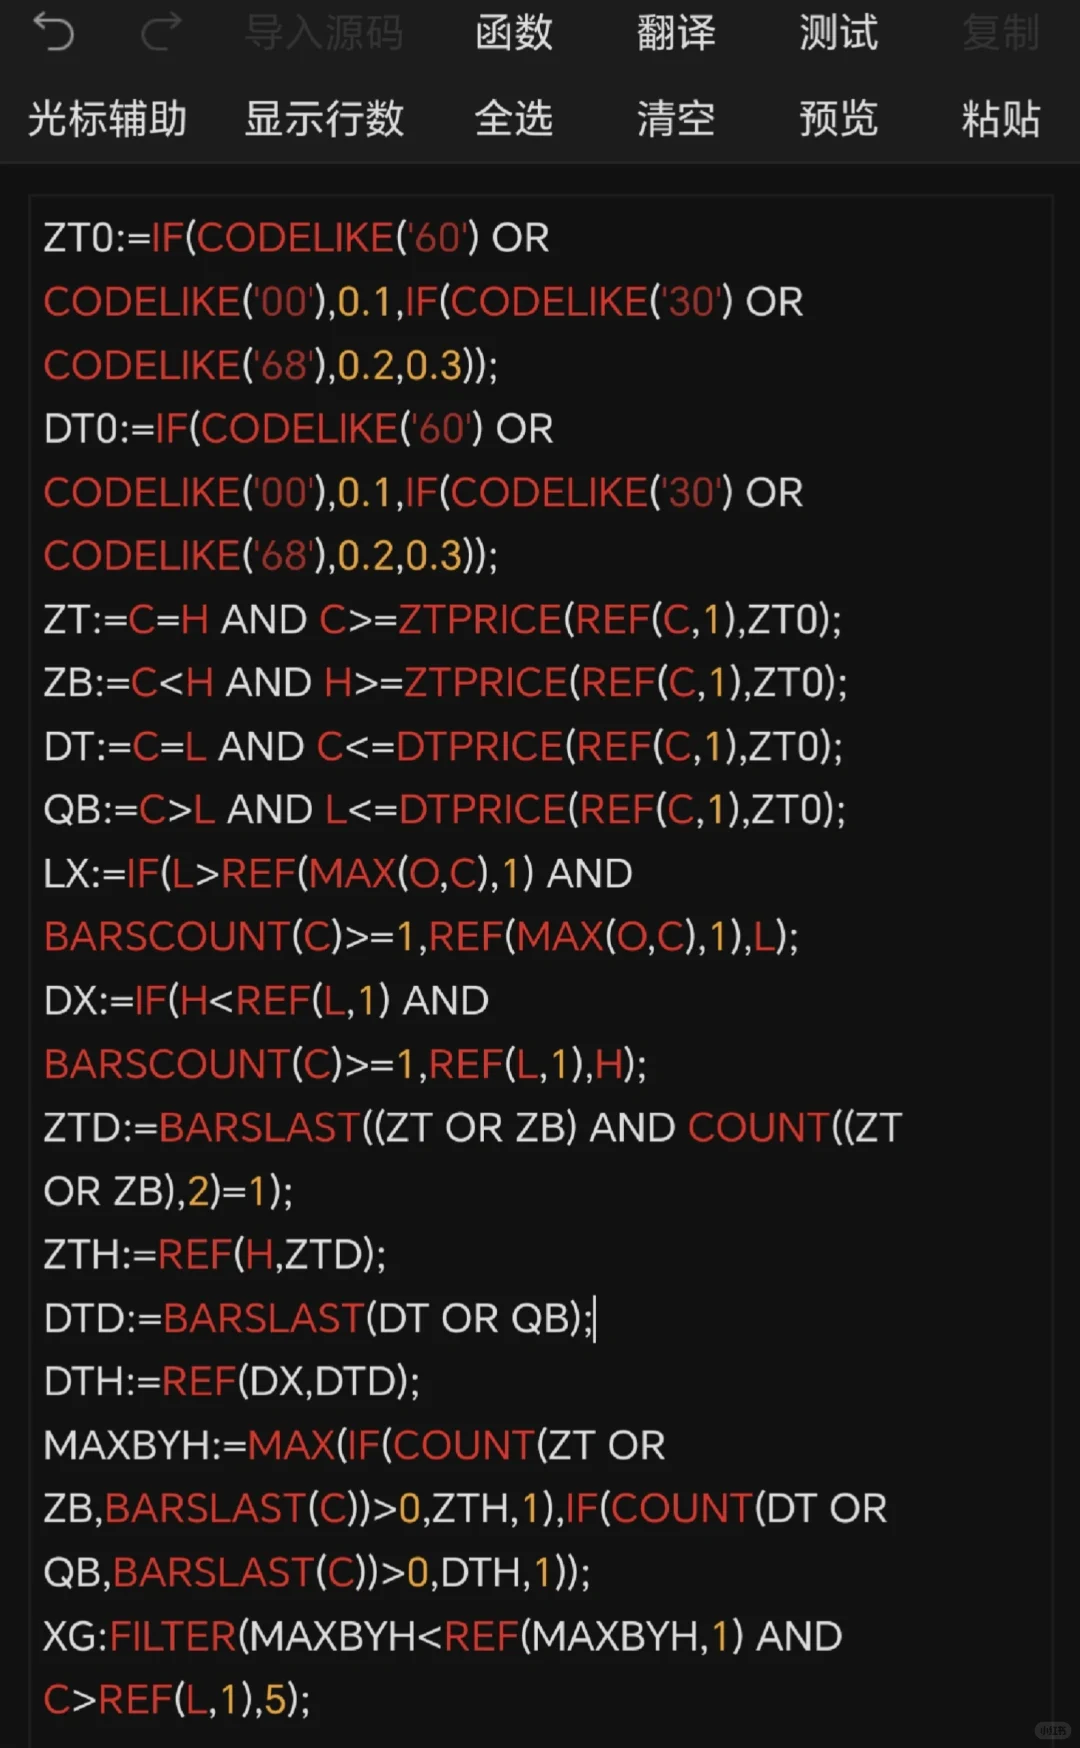
Task: Paste code using 粘贴
Action: point(1001,119)
